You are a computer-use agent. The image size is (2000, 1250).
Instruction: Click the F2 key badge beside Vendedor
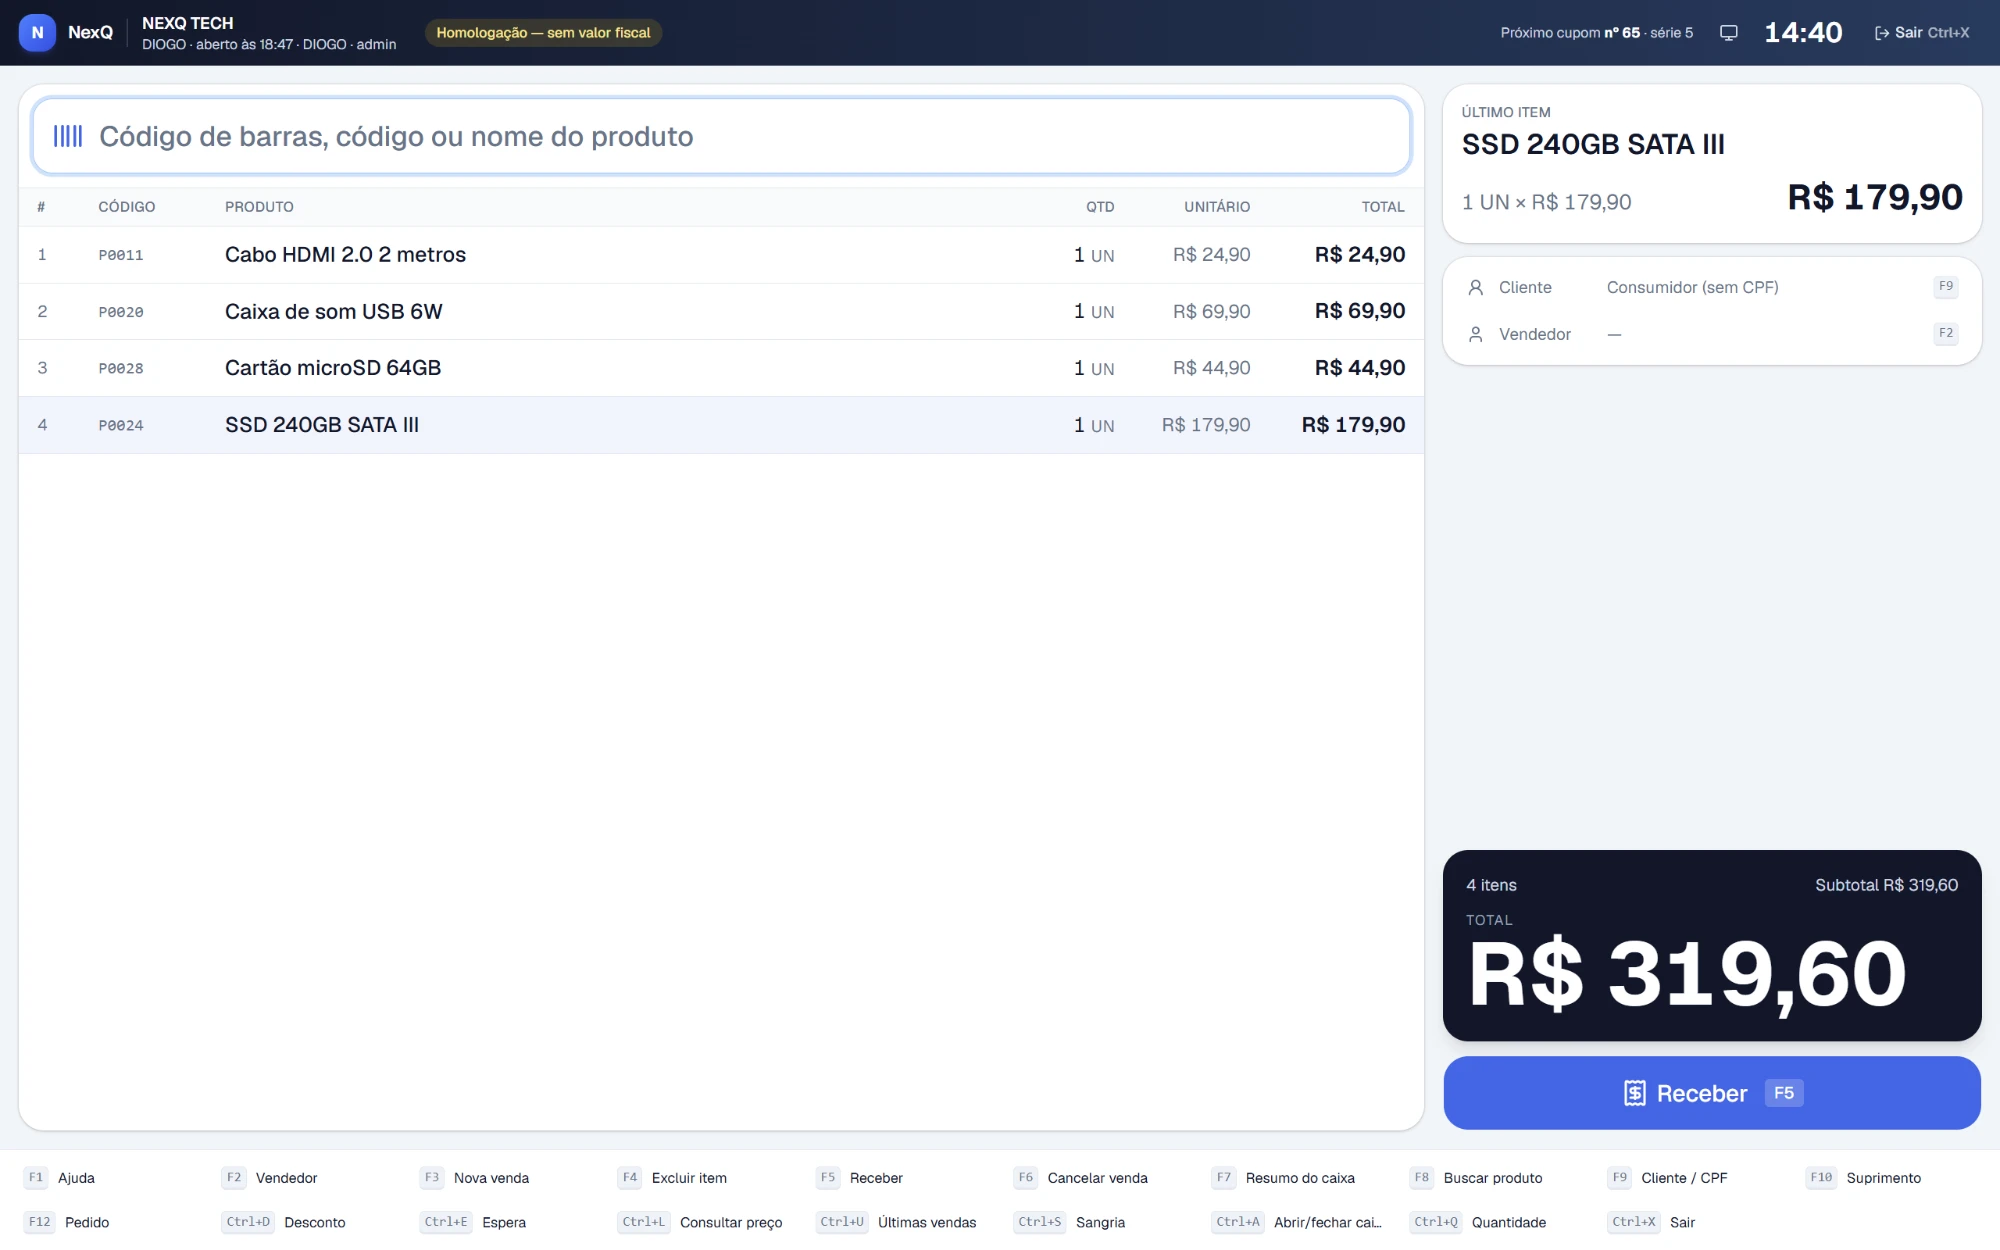point(1945,333)
